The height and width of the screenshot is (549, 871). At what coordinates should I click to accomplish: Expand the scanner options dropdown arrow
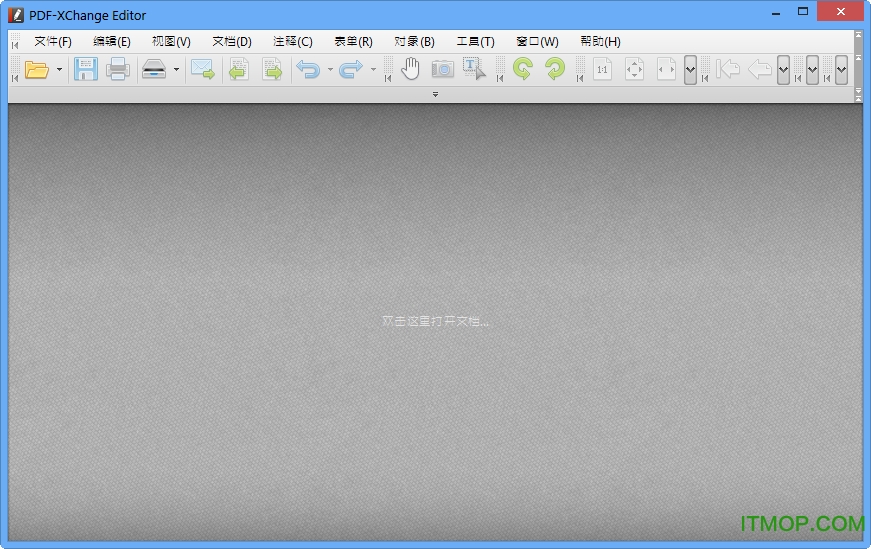(x=176, y=69)
